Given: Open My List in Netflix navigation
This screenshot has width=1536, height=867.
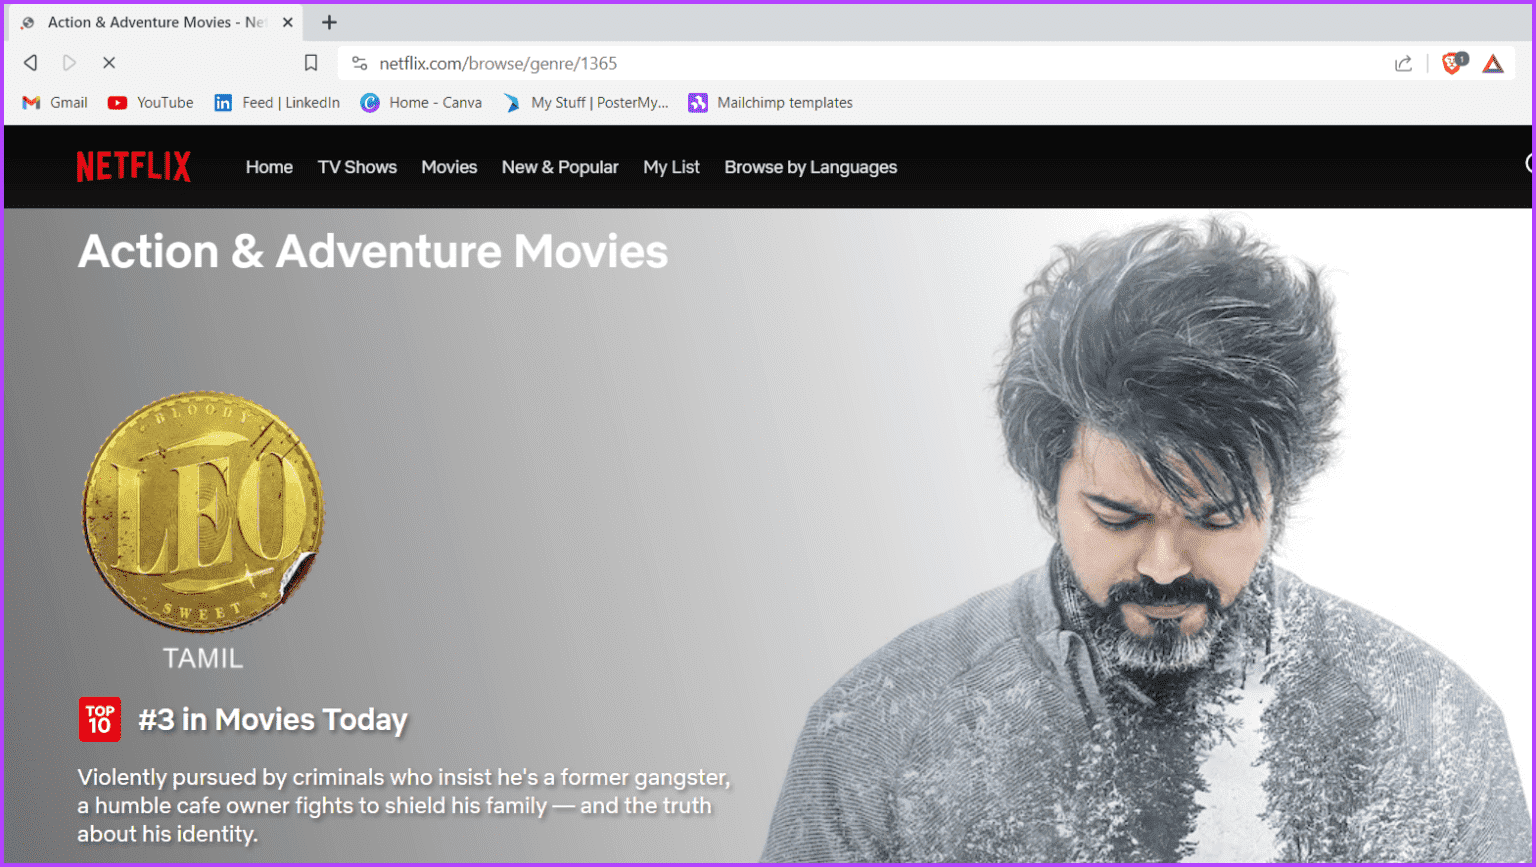Looking at the screenshot, I should pos(671,167).
